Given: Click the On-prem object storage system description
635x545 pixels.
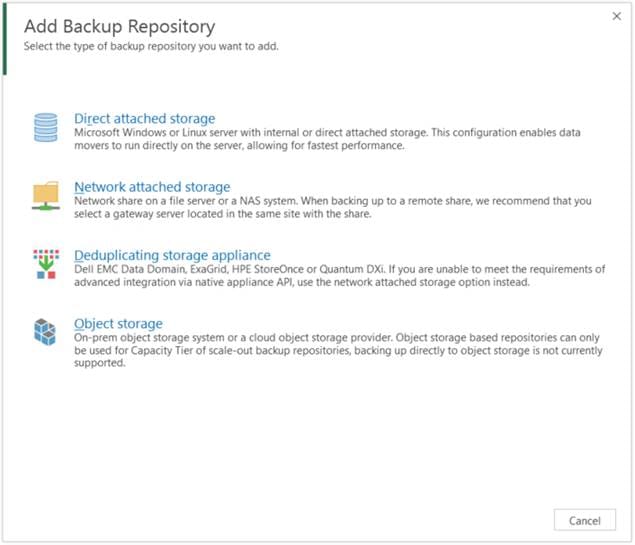Looking at the screenshot, I should (338, 350).
